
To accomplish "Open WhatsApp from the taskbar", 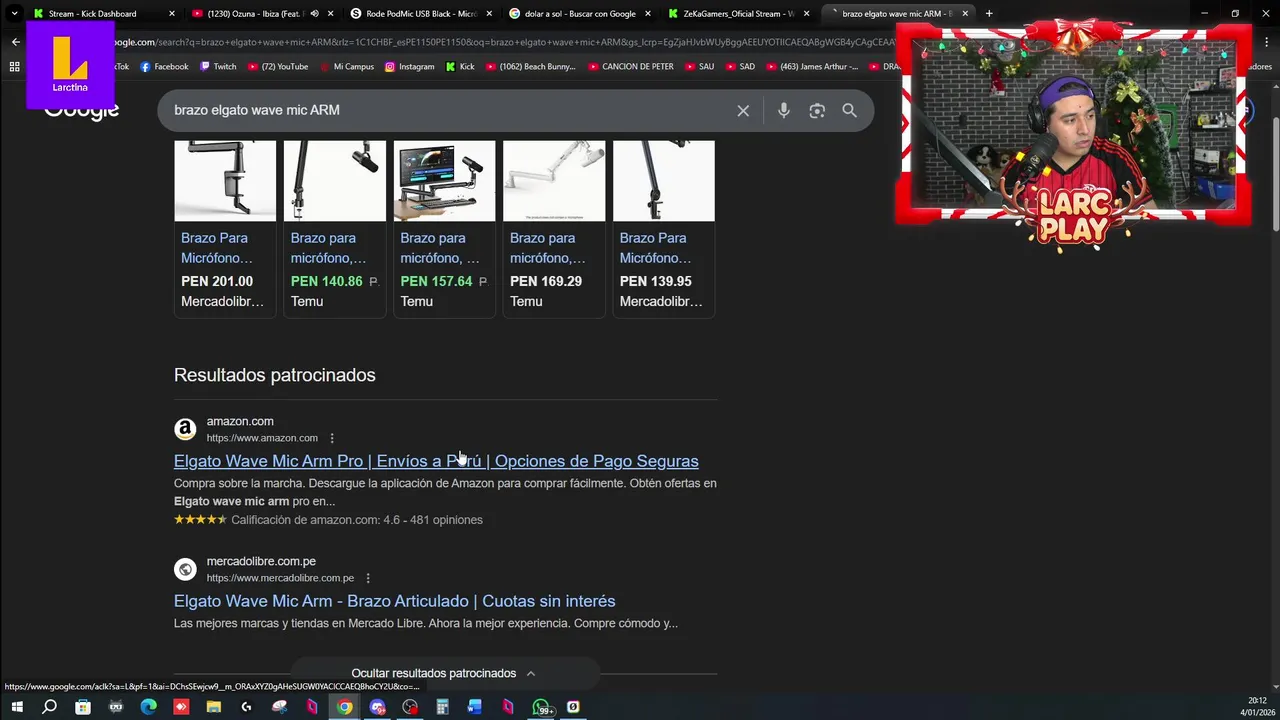I will tap(541, 707).
